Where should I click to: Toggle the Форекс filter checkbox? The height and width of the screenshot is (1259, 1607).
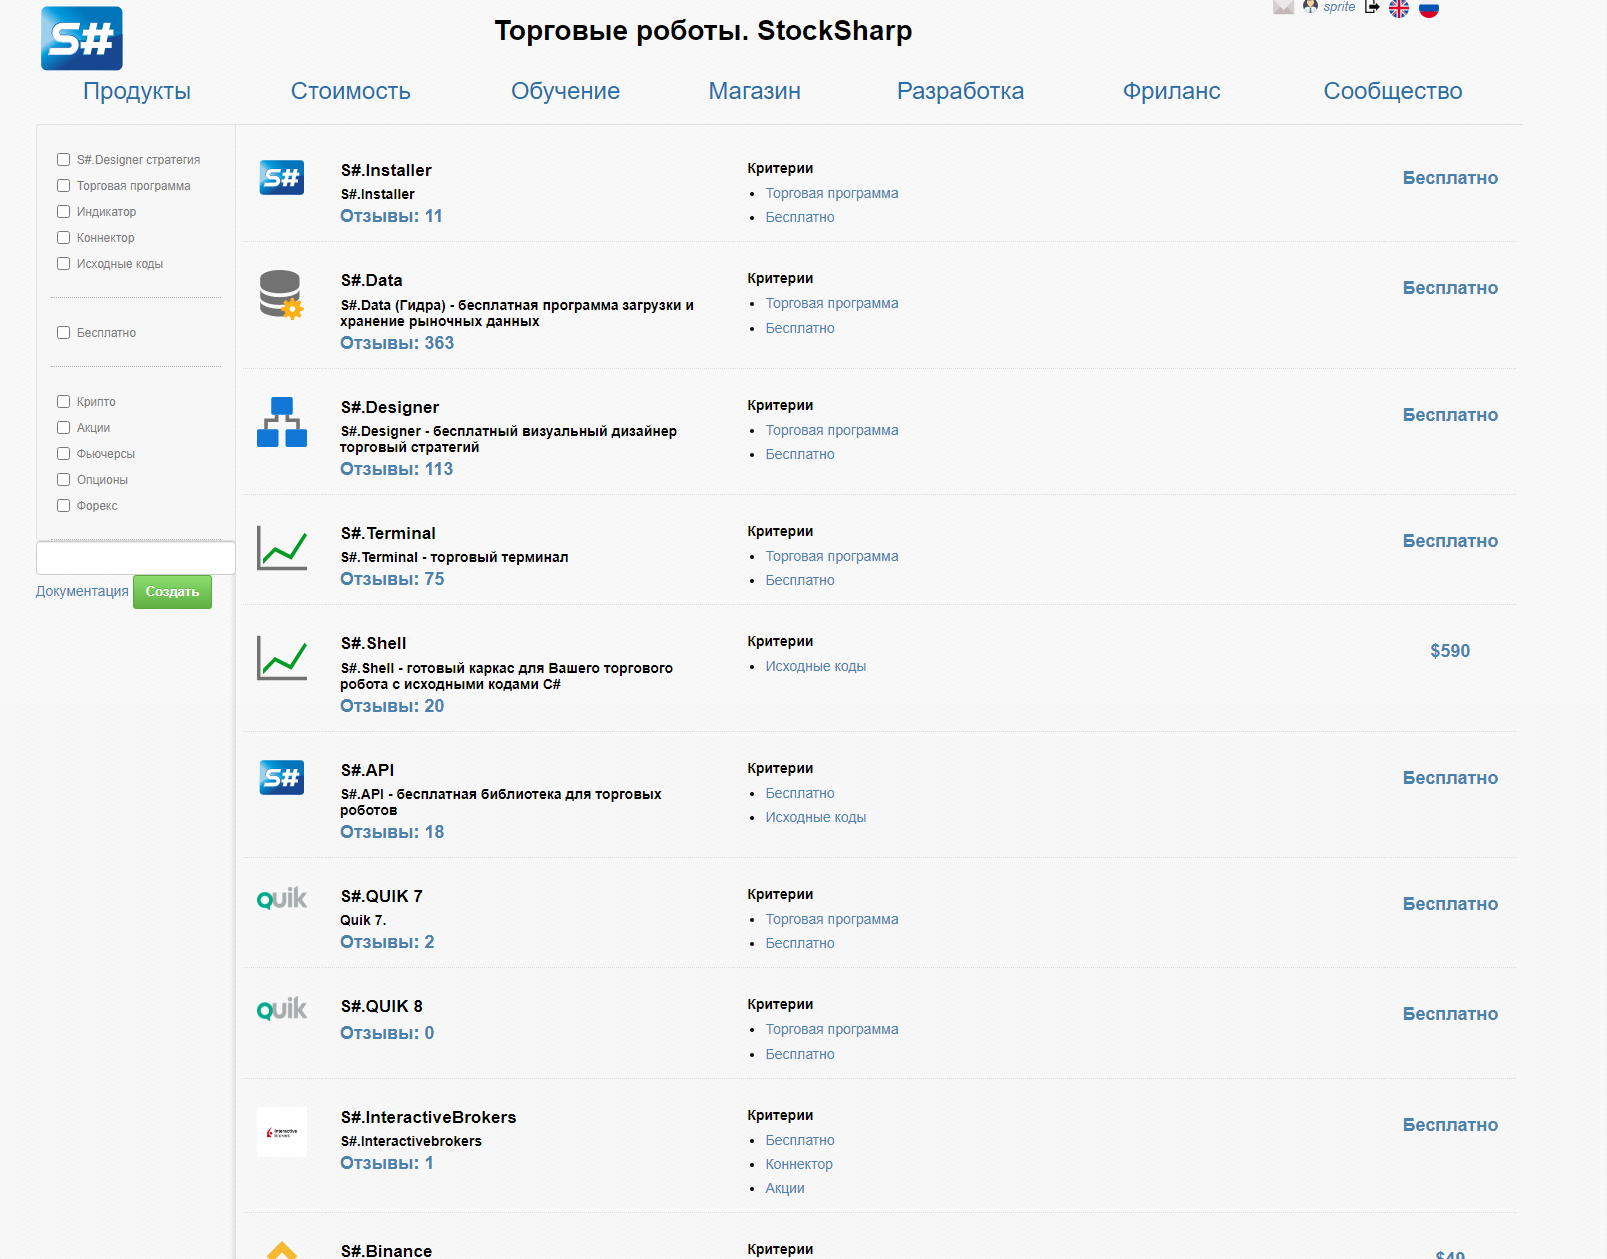(64, 506)
